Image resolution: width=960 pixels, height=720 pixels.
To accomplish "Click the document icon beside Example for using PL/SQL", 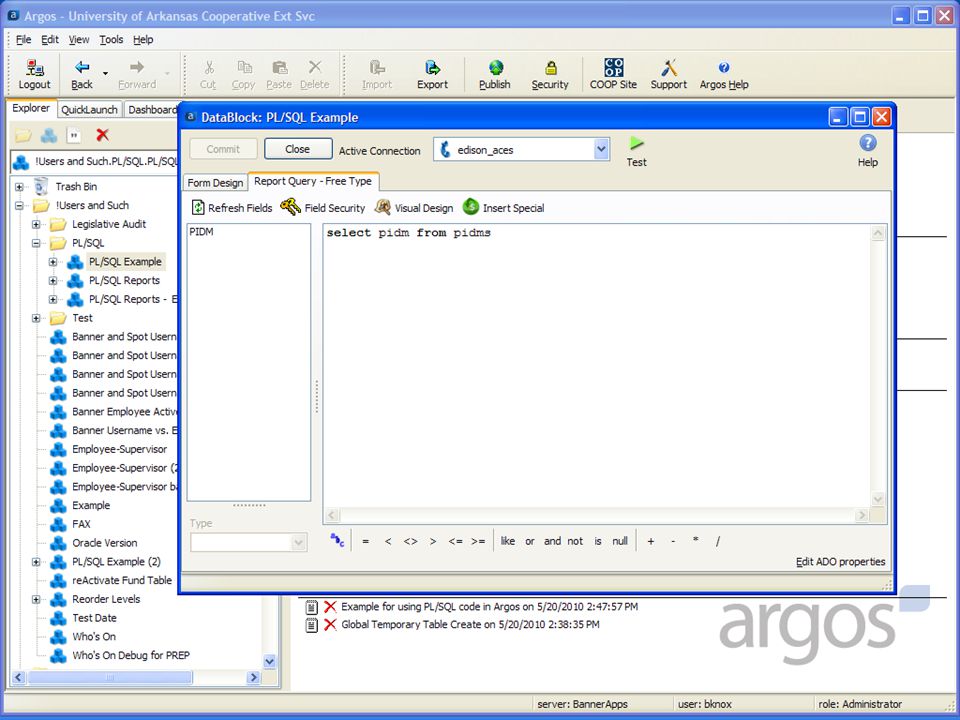I will 312,607.
